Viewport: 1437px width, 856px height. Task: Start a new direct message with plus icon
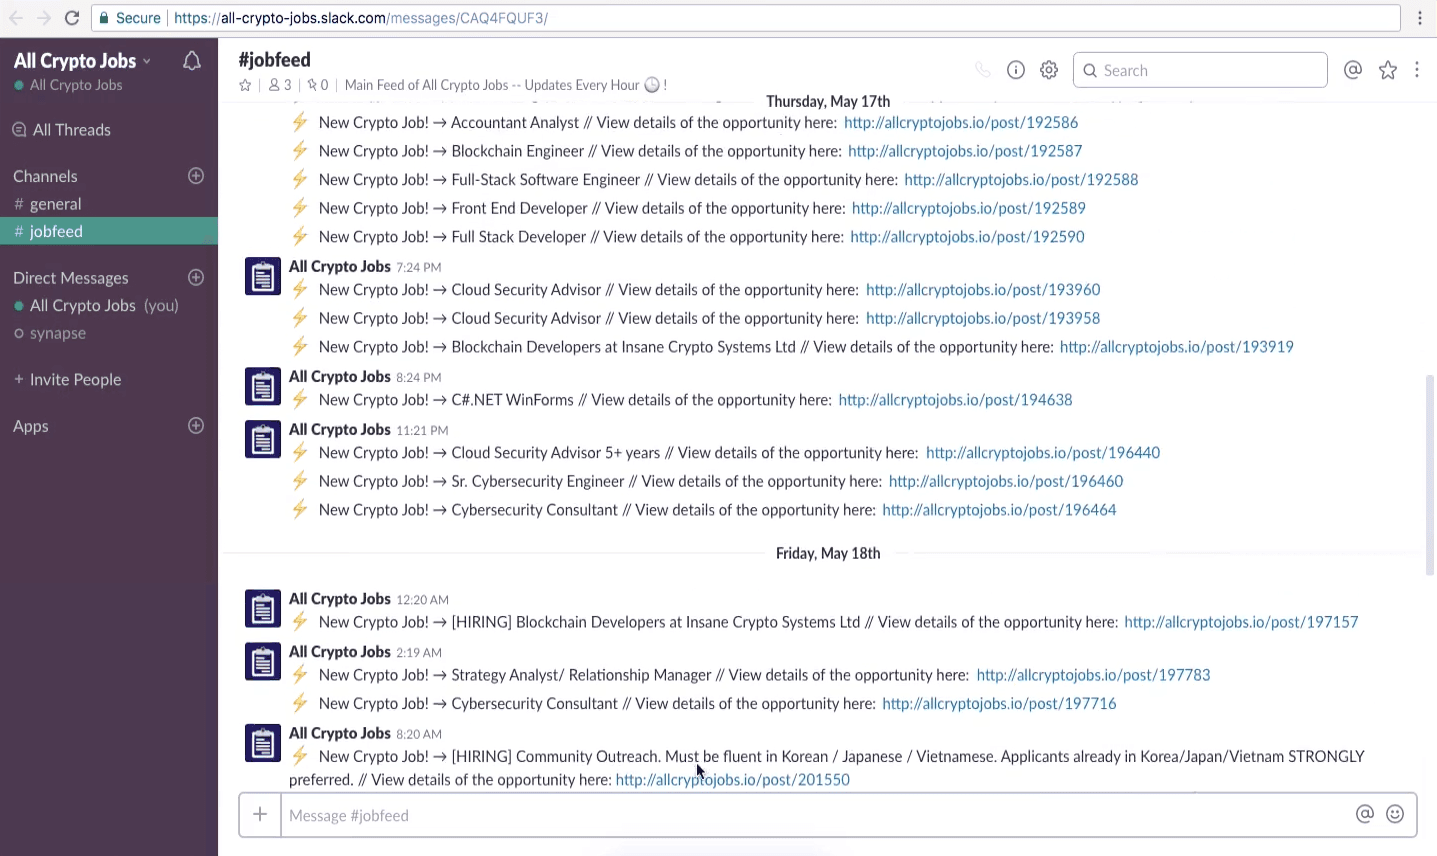tap(196, 277)
